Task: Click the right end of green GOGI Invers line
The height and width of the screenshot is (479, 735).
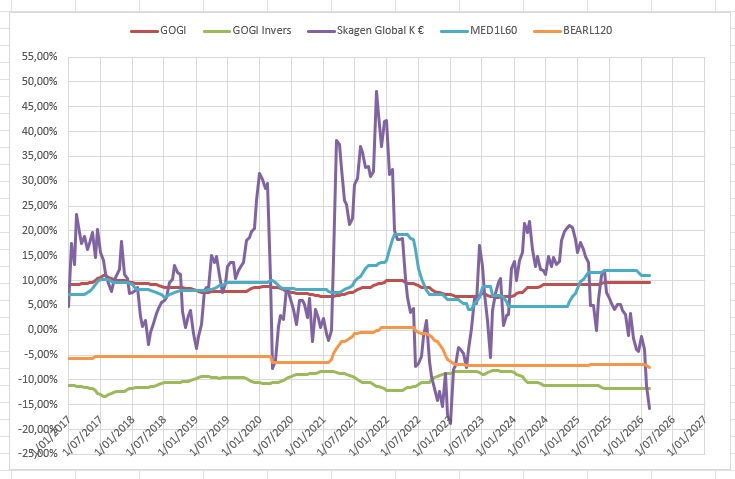Action: coord(650,388)
